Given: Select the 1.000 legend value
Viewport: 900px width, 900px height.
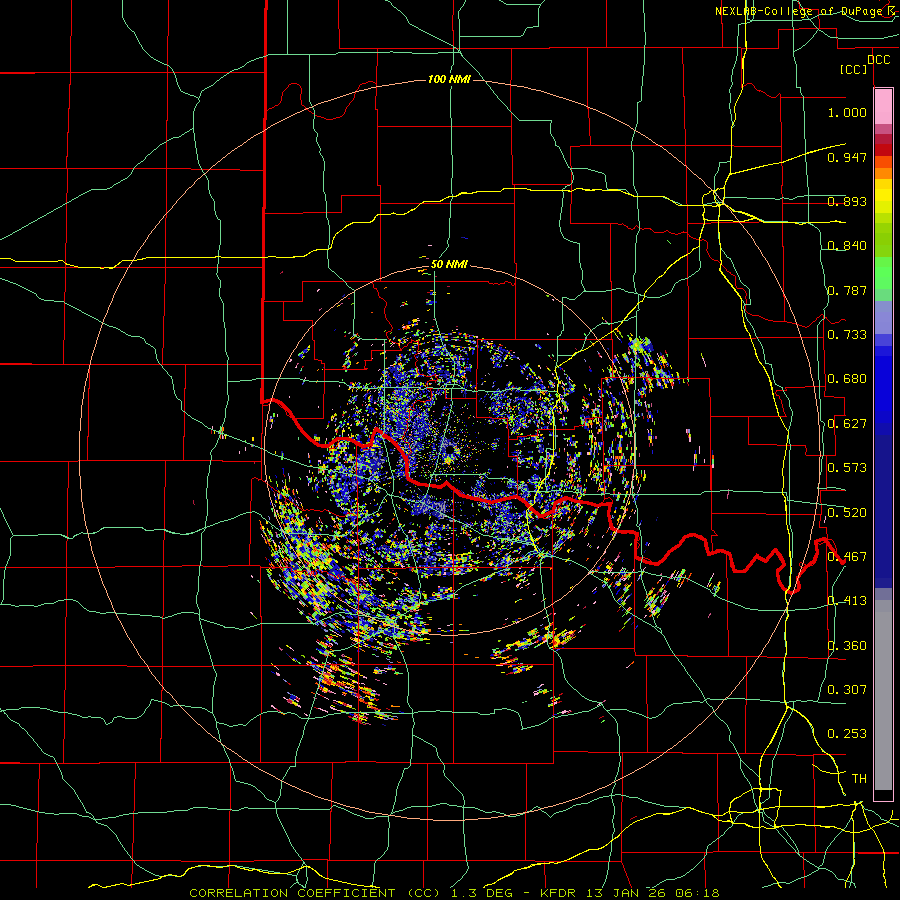Looking at the screenshot, I should click(x=847, y=112).
